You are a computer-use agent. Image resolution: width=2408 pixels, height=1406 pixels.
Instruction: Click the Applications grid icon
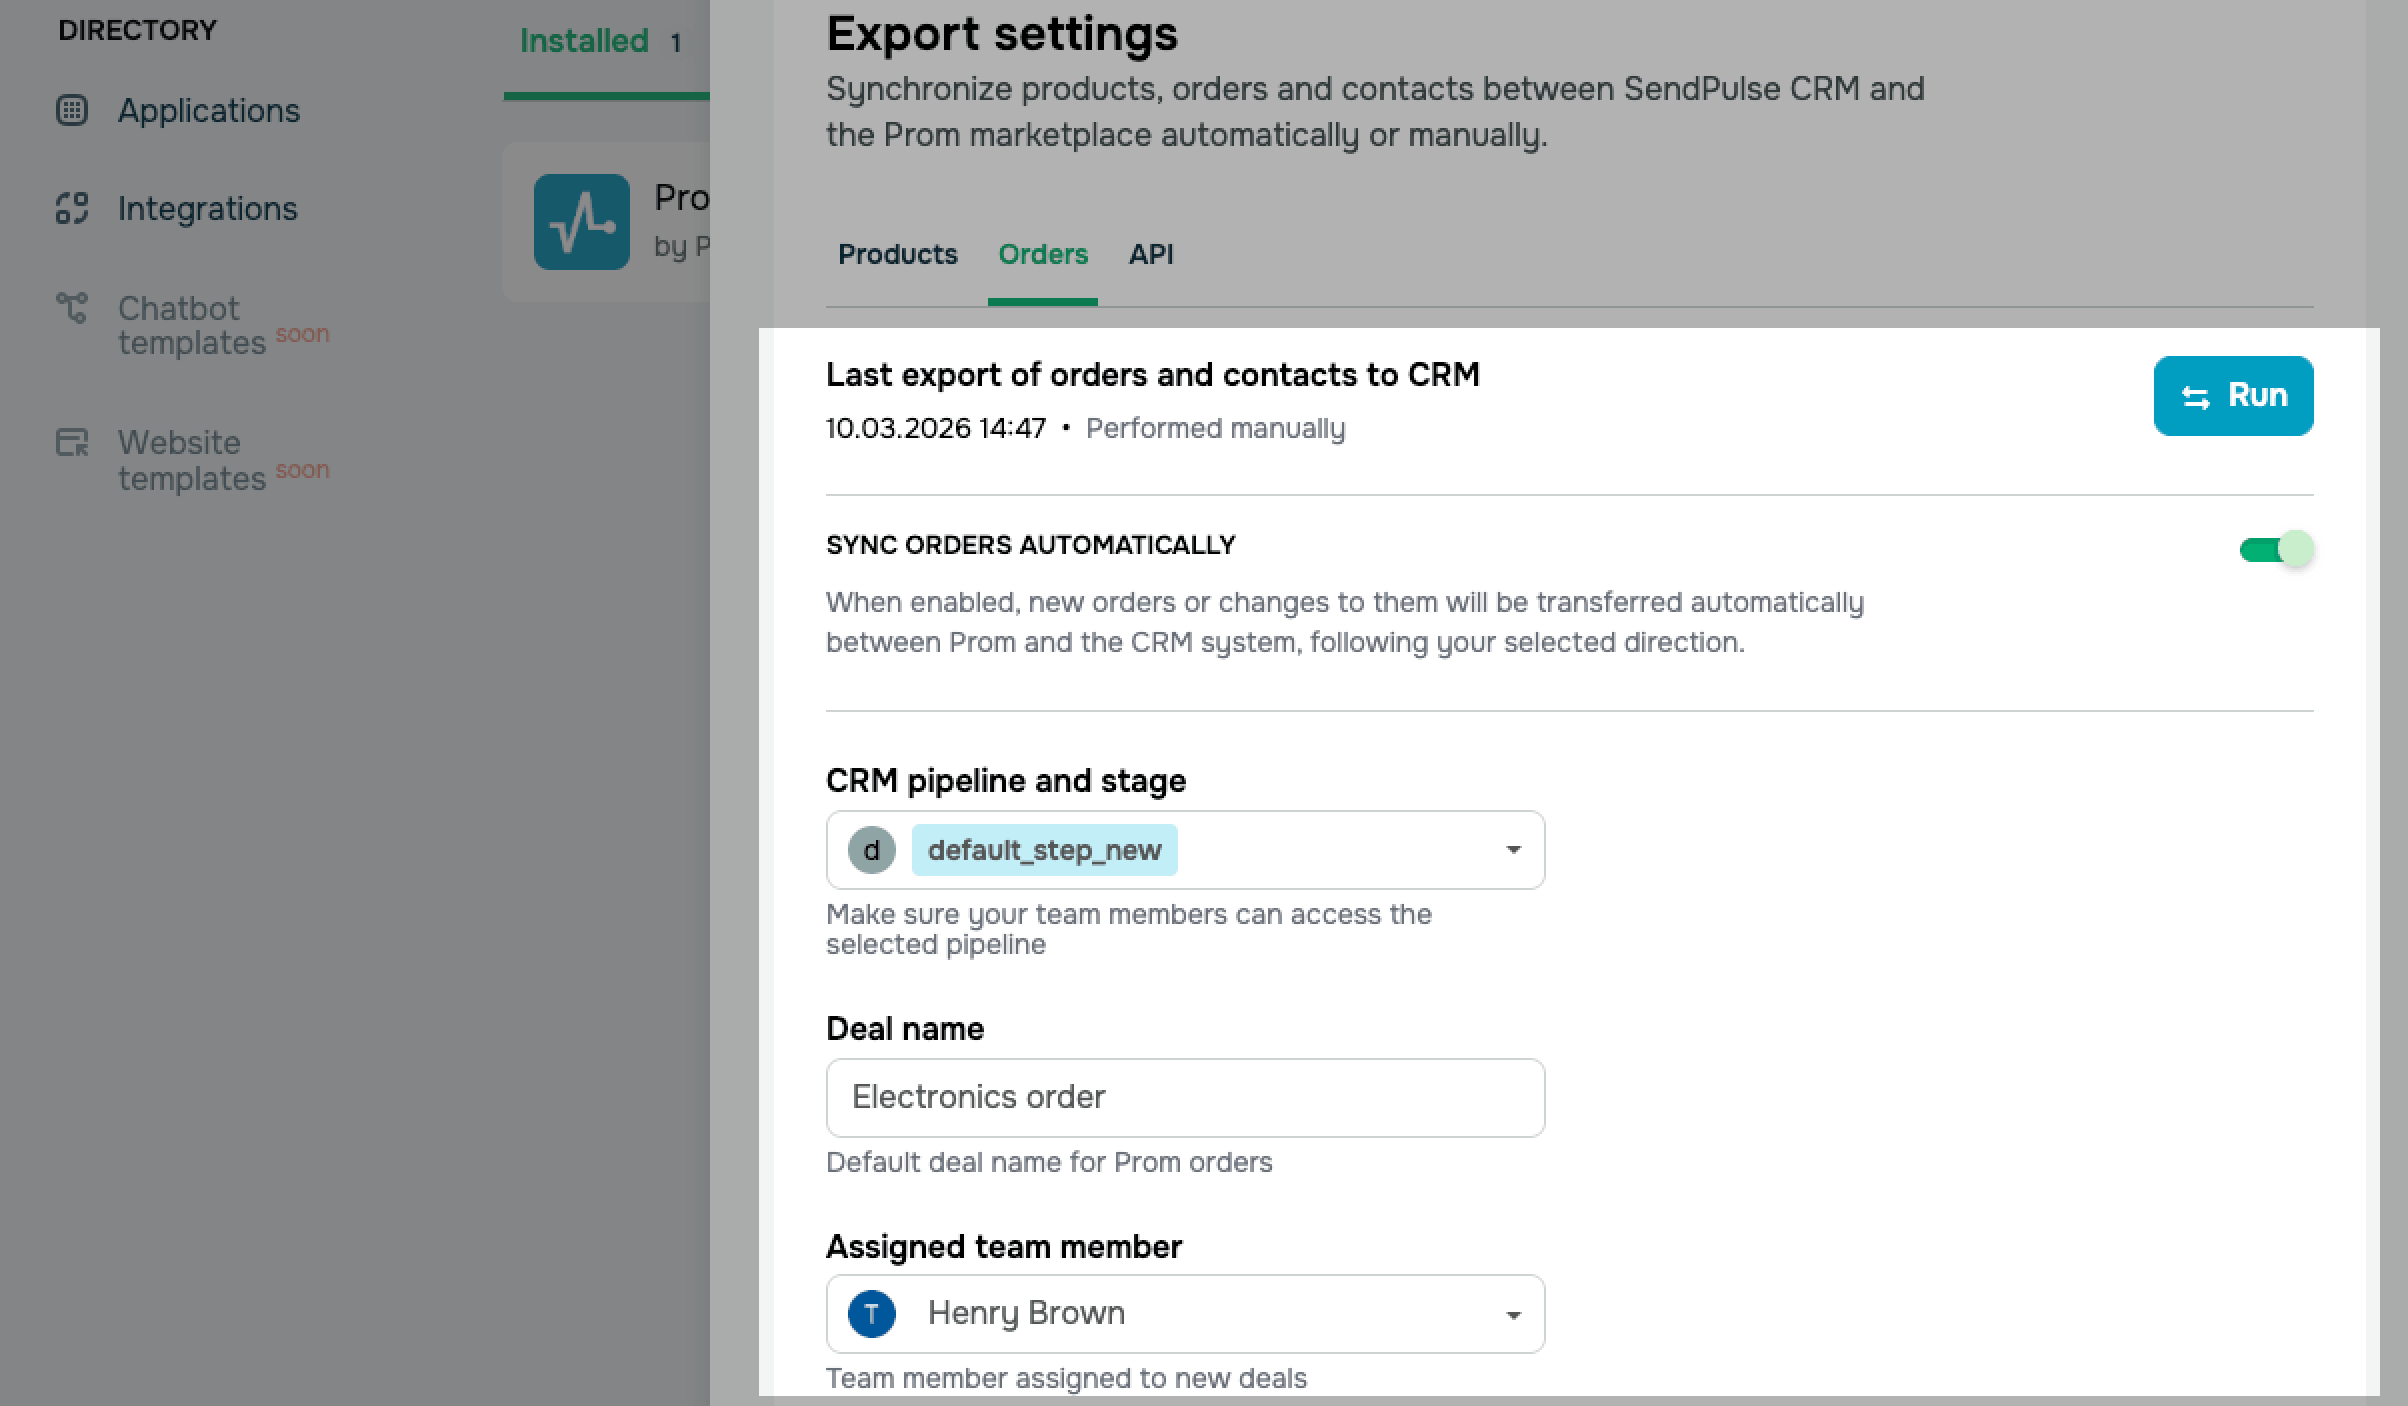coord(72,110)
